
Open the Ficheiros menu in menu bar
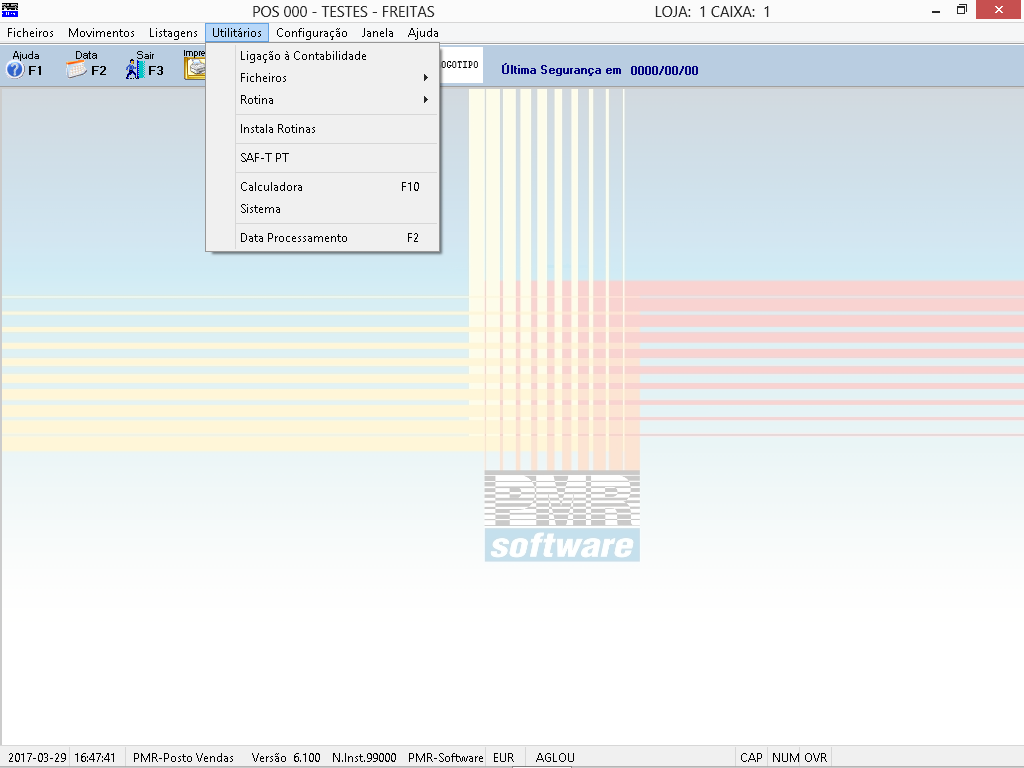pos(30,33)
